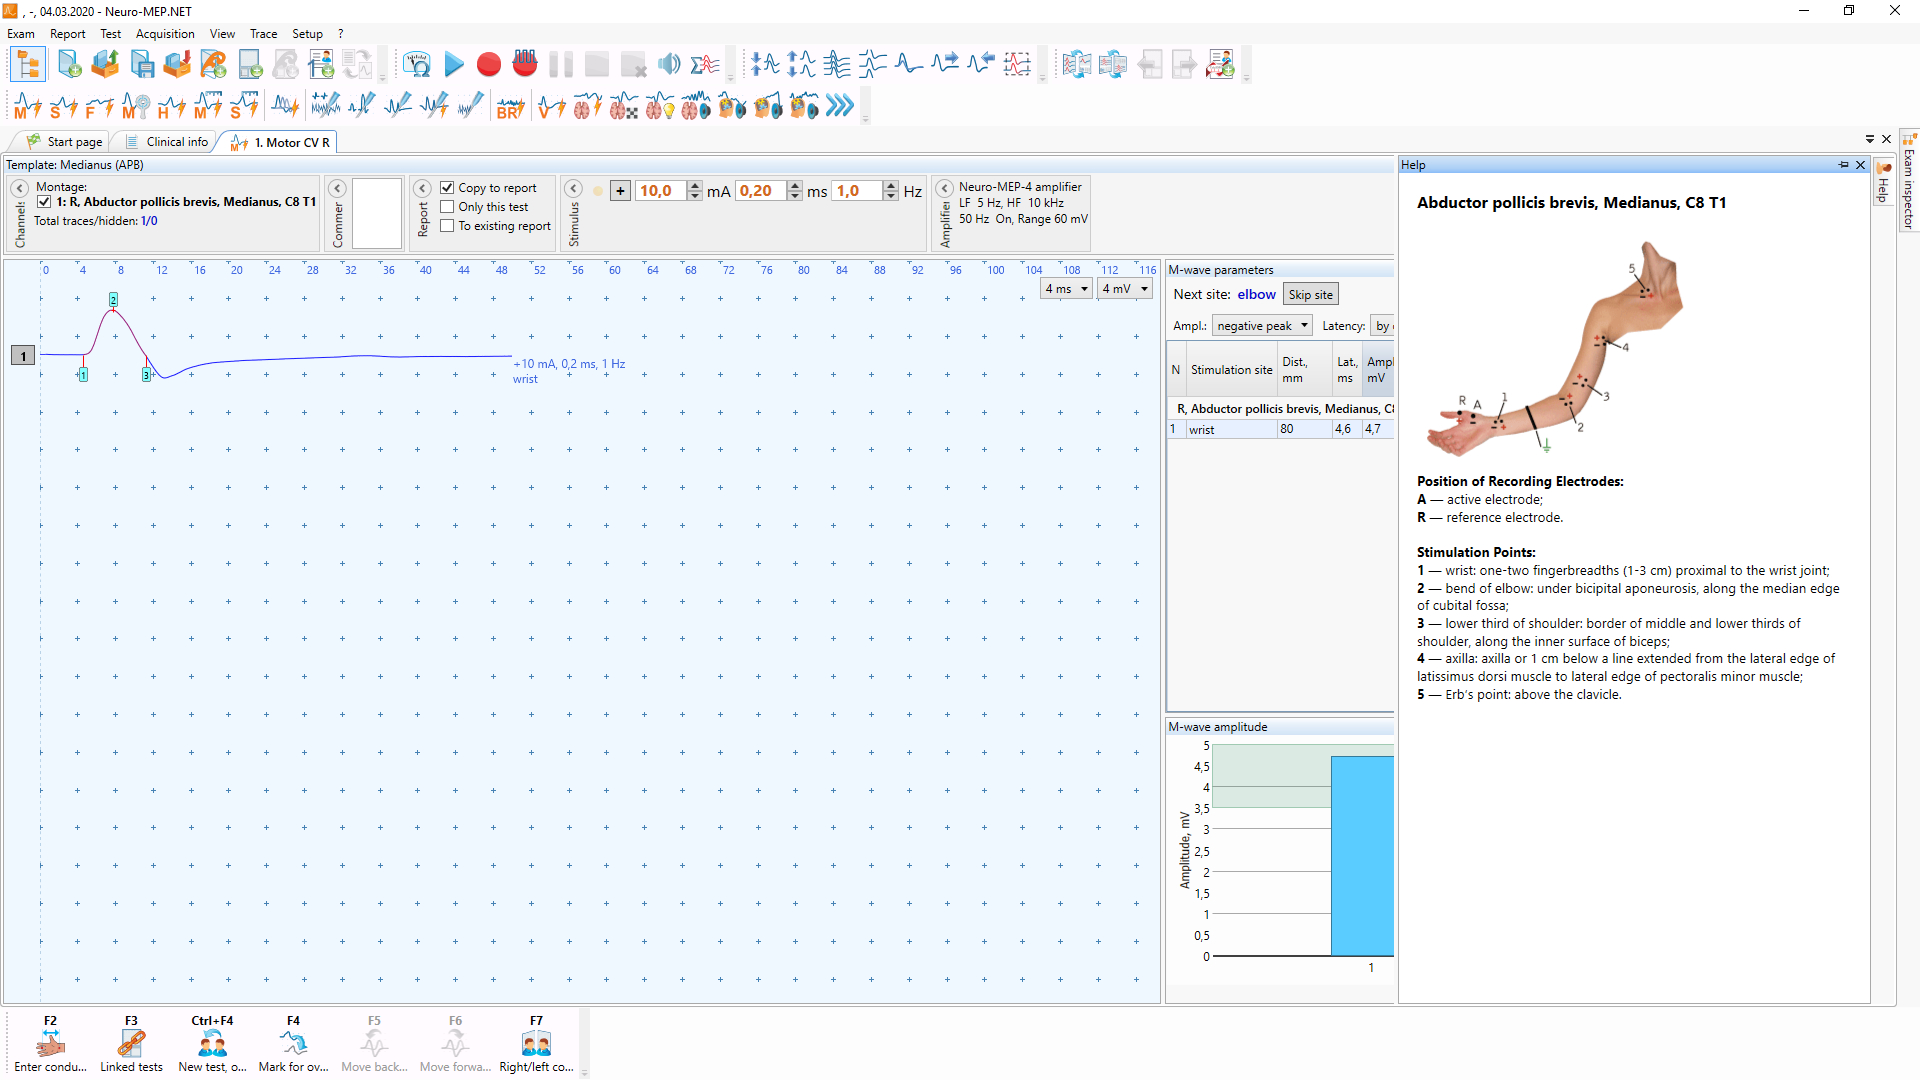Click Right/left comparison F7 icon

tap(536, 1045)
